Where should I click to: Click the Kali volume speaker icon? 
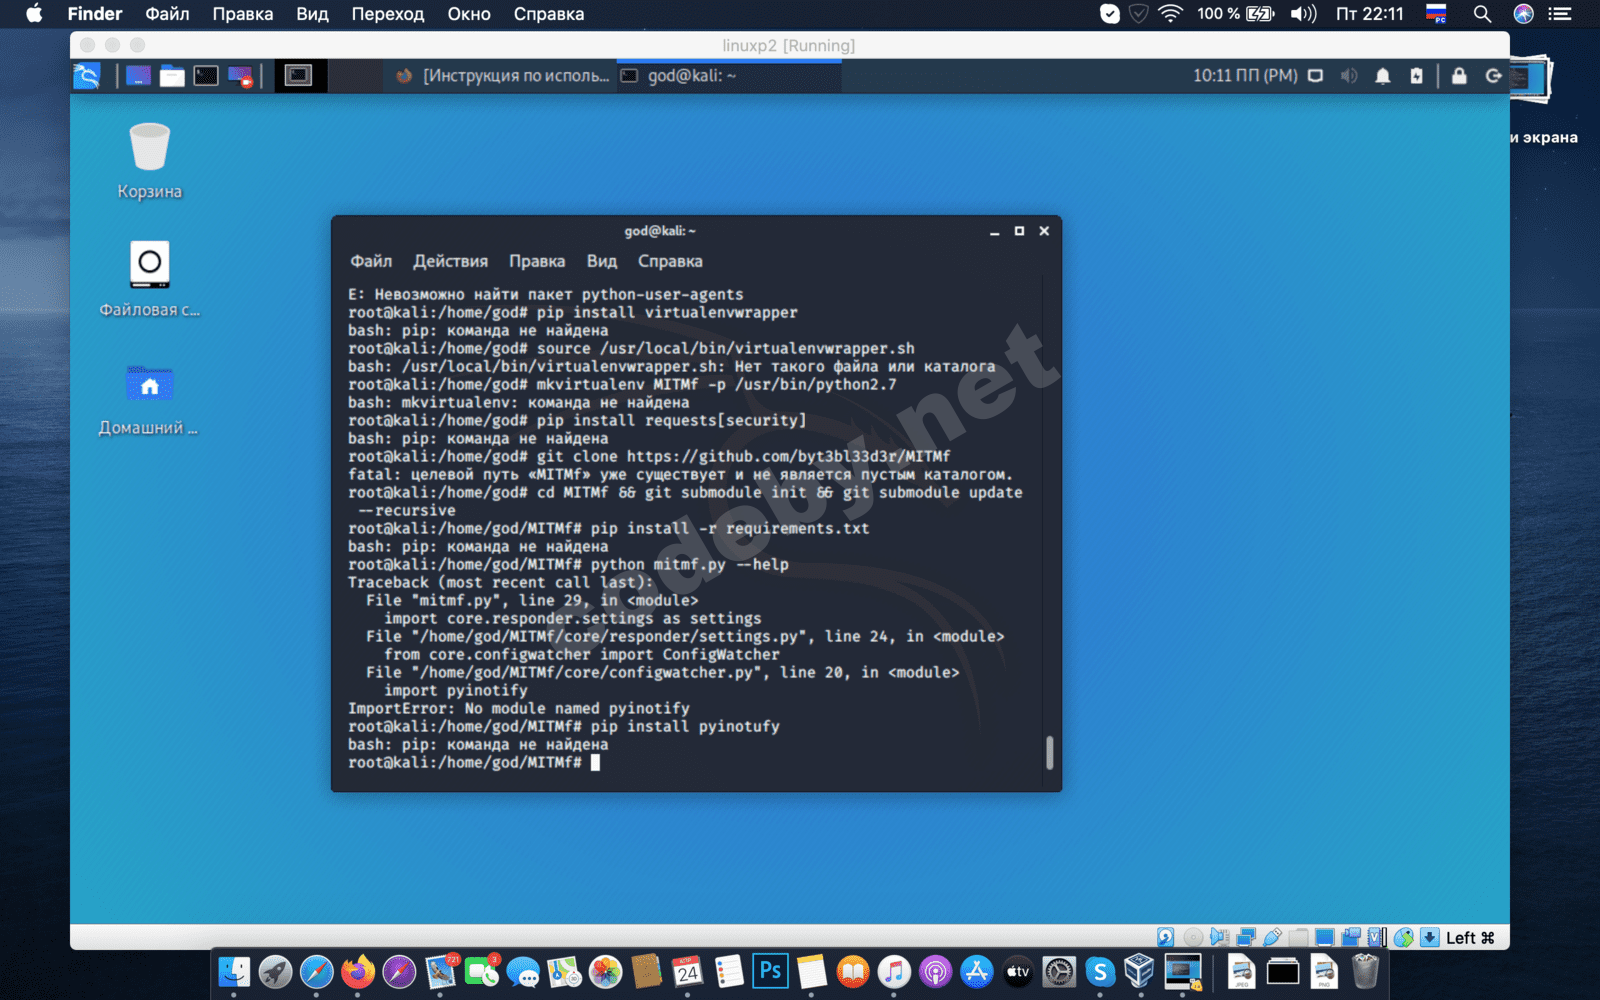(1349, 76)
